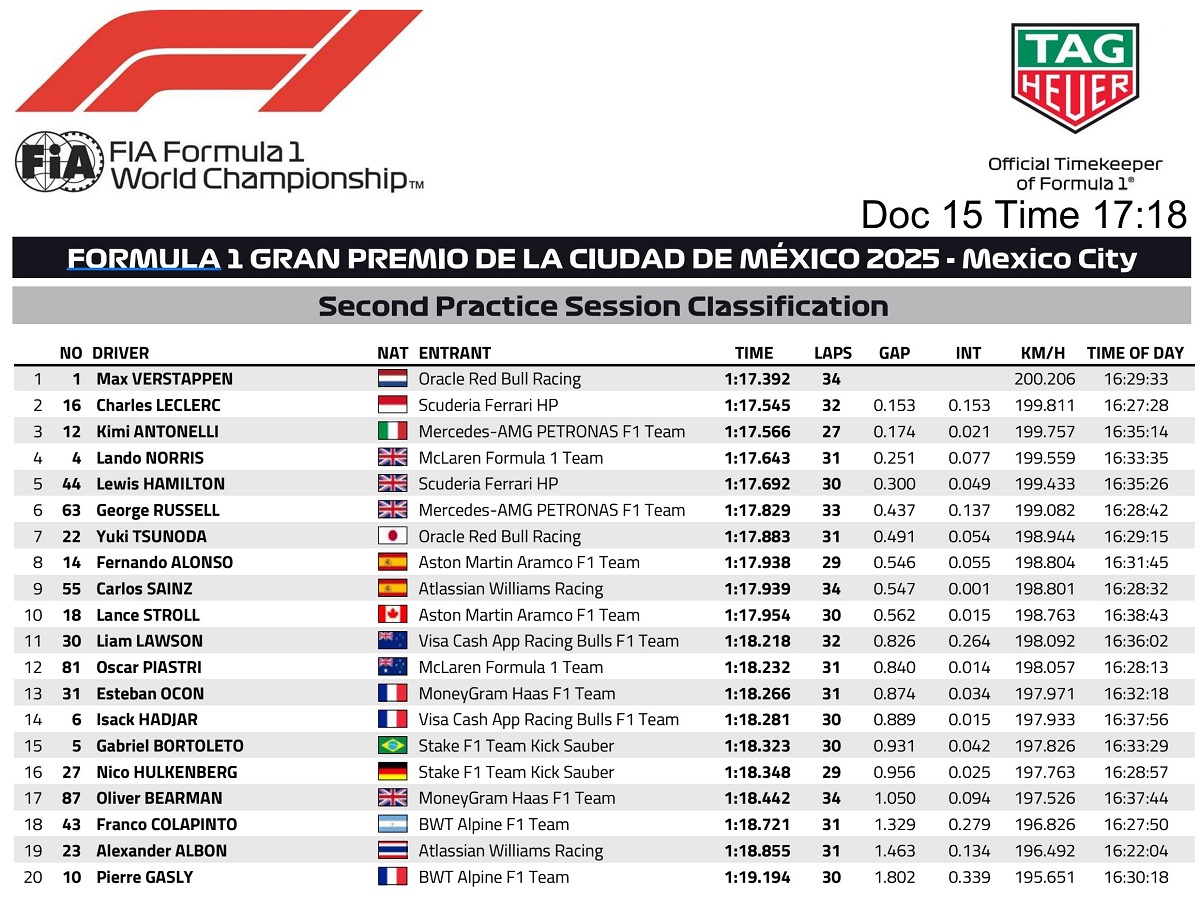Click the German flag beside Nico Hulkenberg
The width and height of the screenshot is (1200, 904).
(x=393, y=772)
